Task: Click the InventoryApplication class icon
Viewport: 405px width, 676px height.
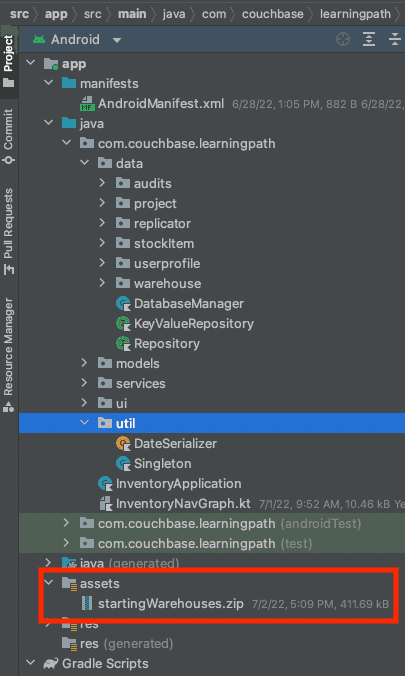Action: [105, 483]
